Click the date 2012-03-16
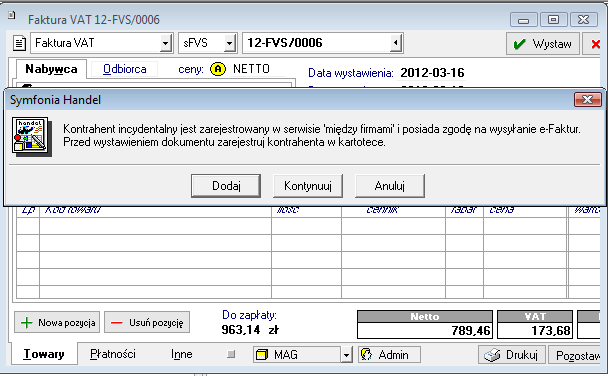The image size is (608, 376). [x=432, y=72]
